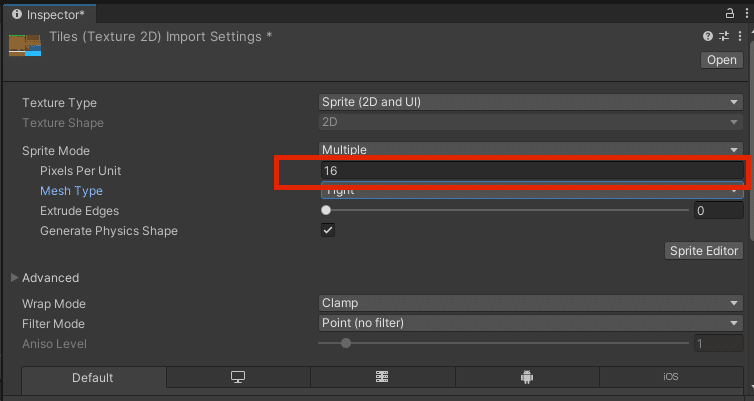Open the Sprite Mode dropdown

pos(531,150)
